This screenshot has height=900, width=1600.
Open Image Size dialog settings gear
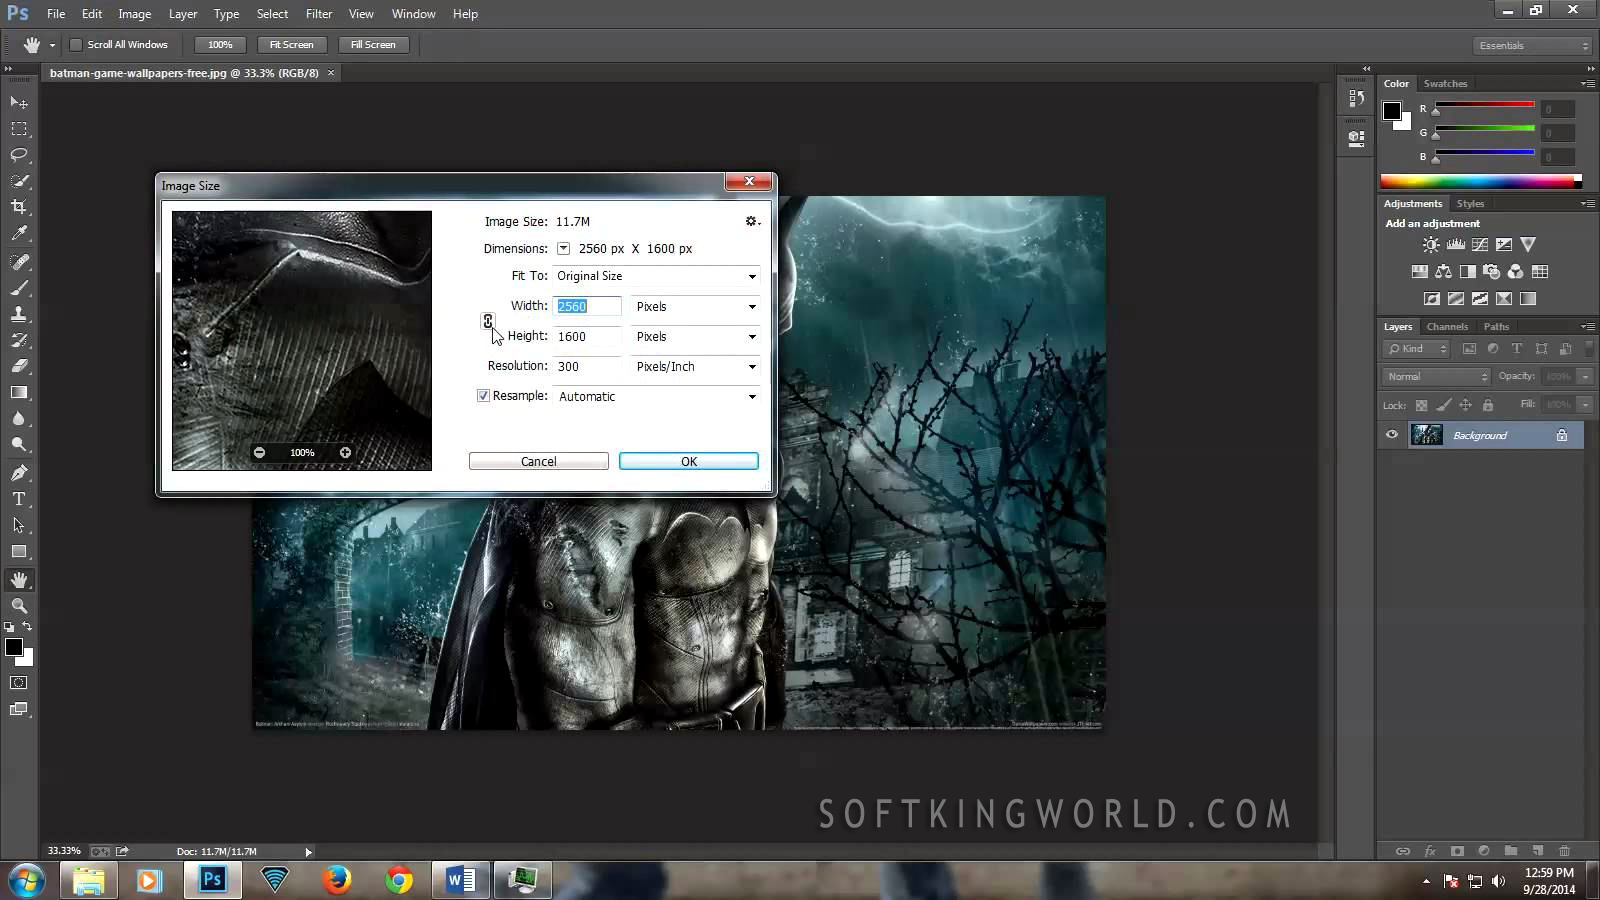752,221
